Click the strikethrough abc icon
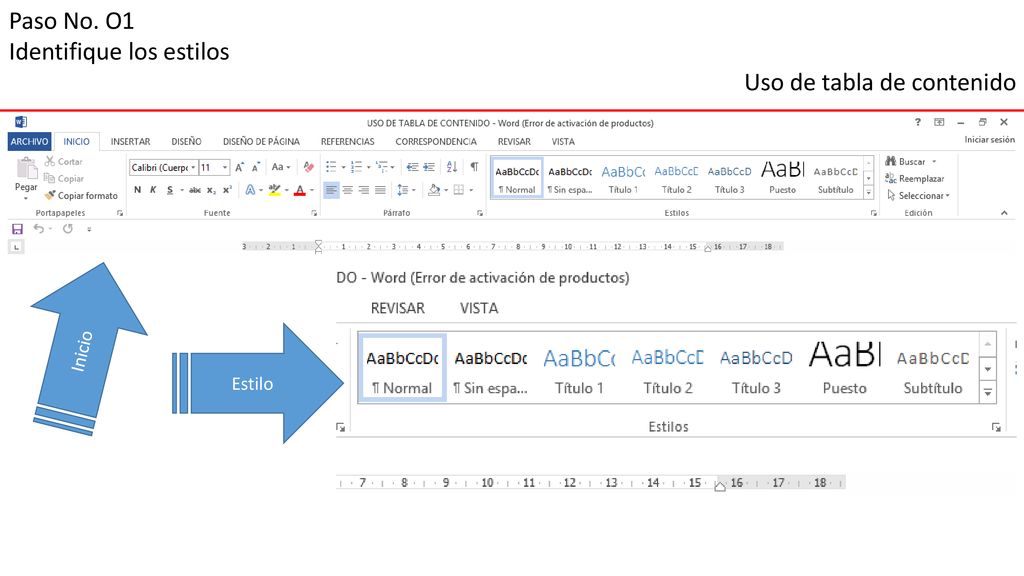This screenshot has height=576, width=1024. pyautogui.click(x=195, y=190)
